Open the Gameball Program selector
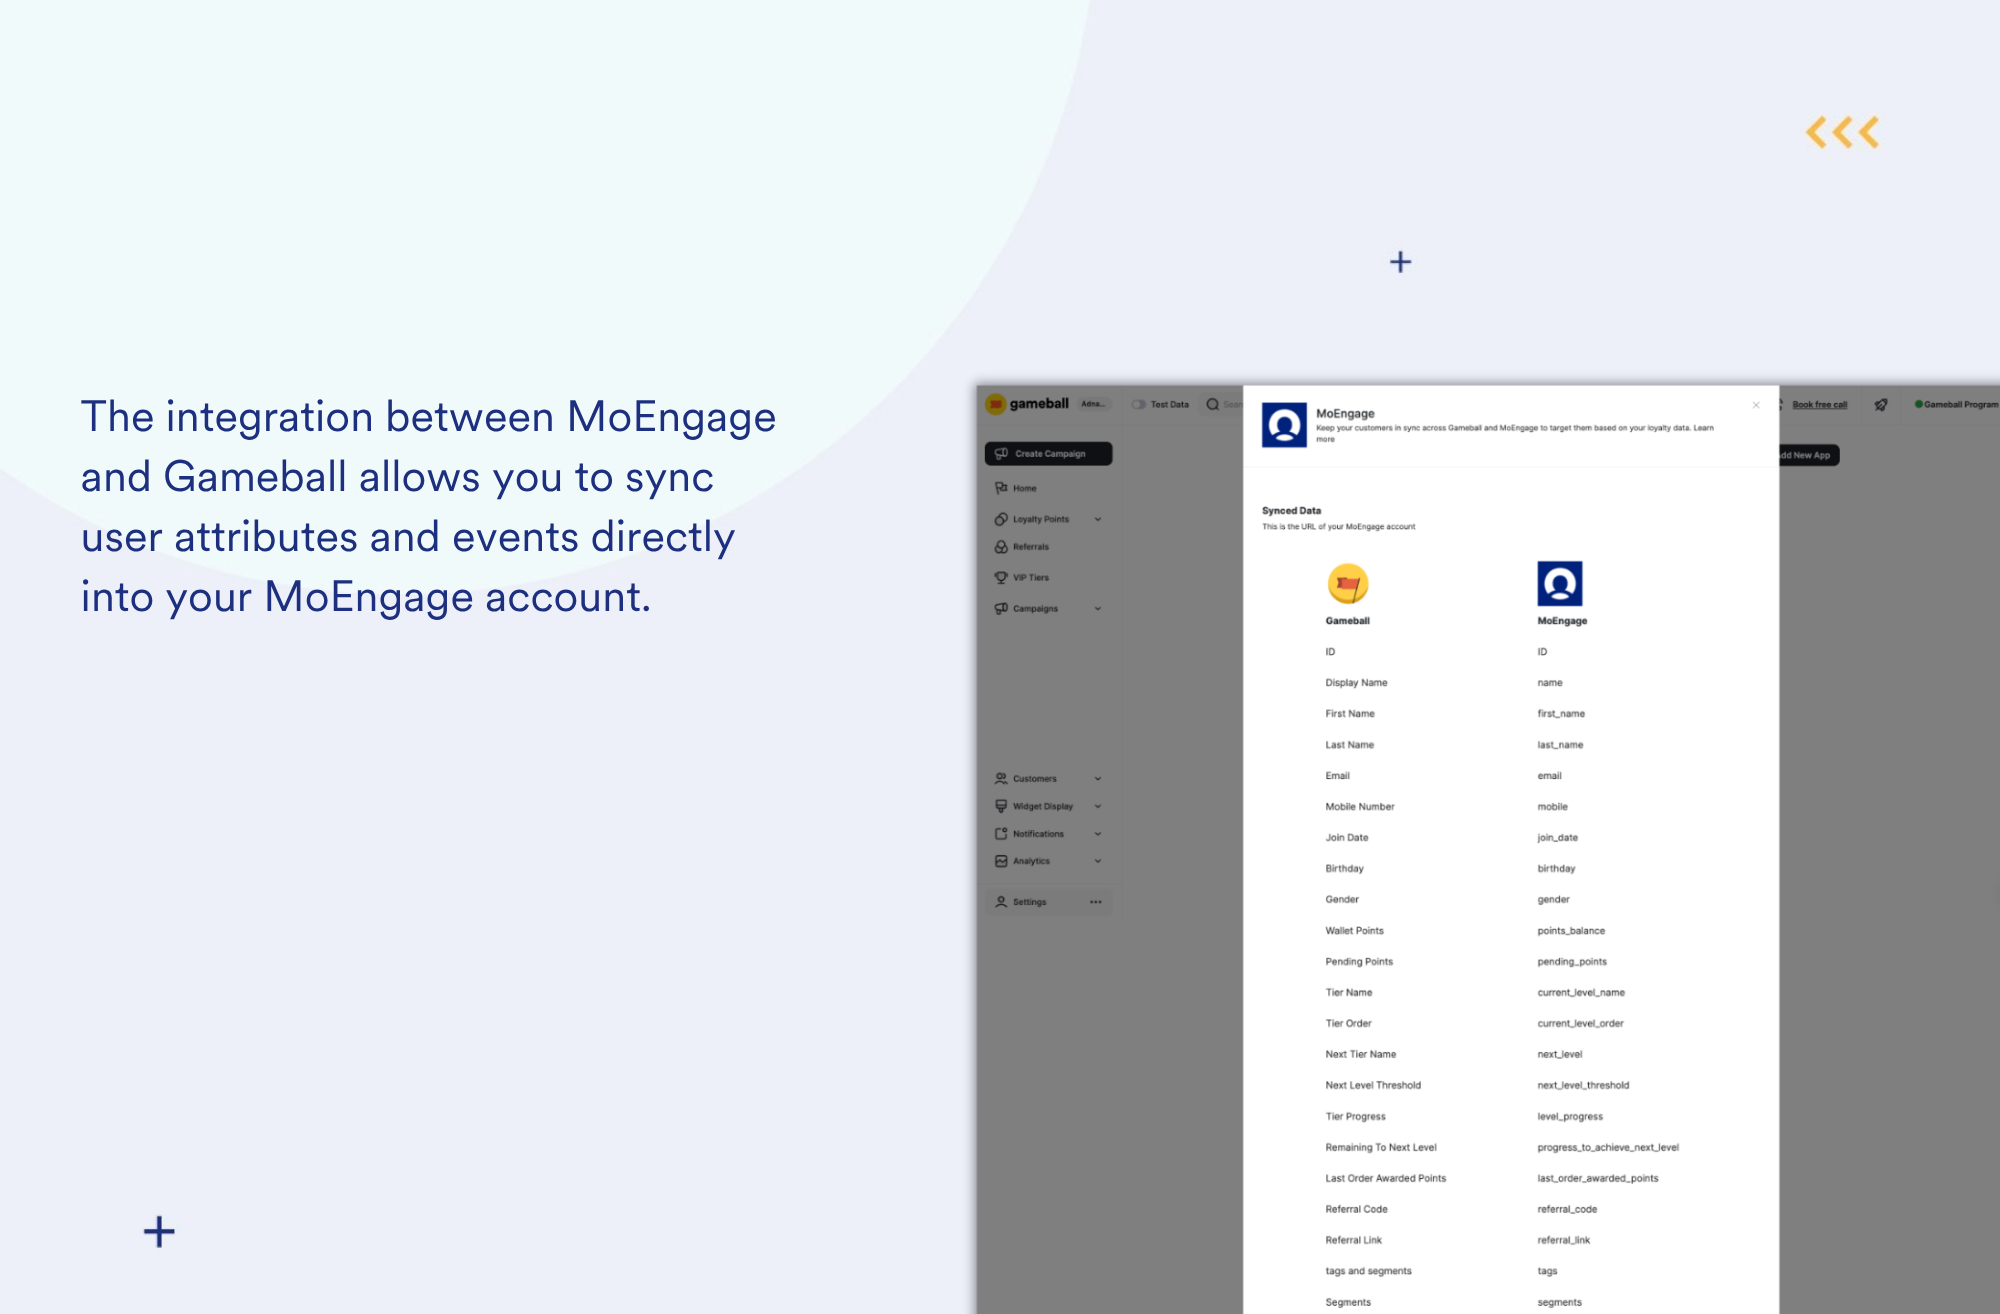2000x1314 pixels. tap(1956, 405)
